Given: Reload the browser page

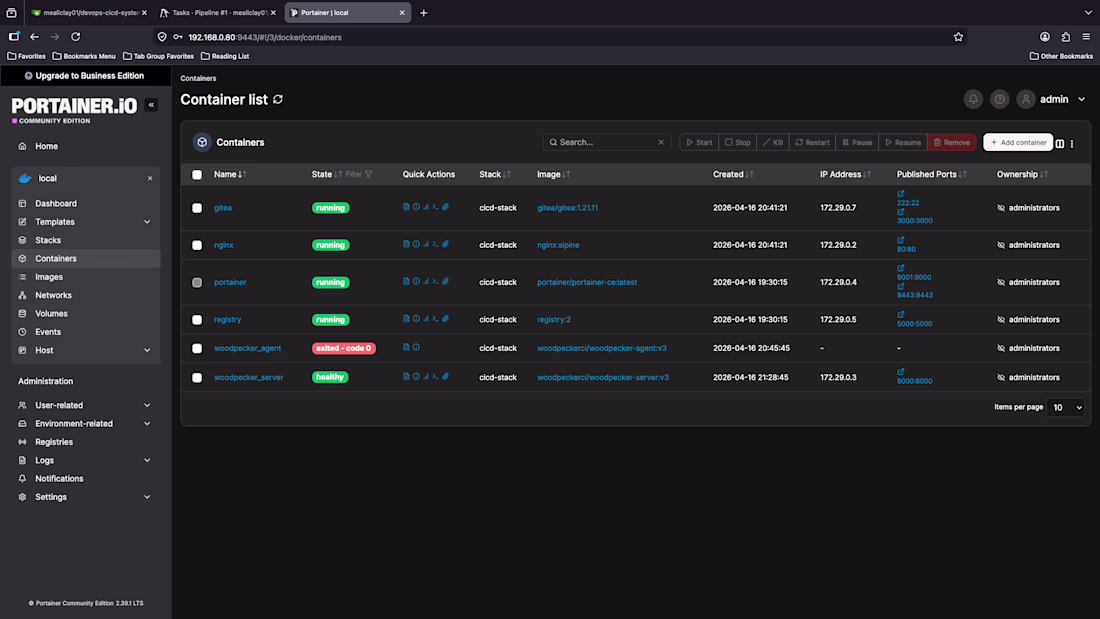Looking at the screenshot, I should coord(76,37).
